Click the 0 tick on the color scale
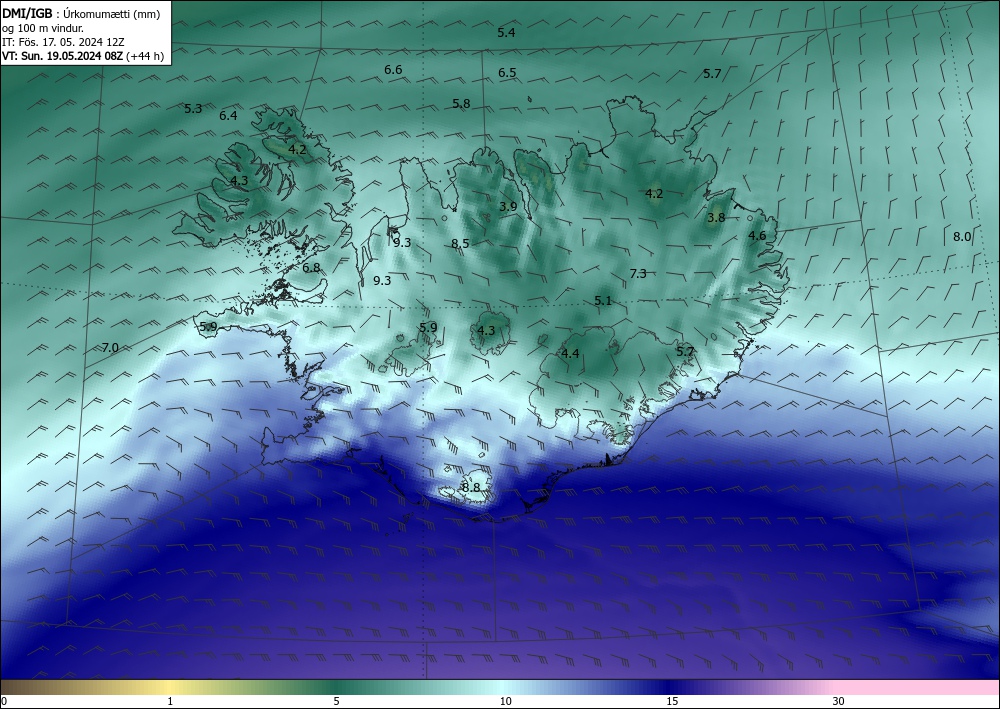Image resolution: width=1000 pixels, height=709 pixels. pos(4,701)
